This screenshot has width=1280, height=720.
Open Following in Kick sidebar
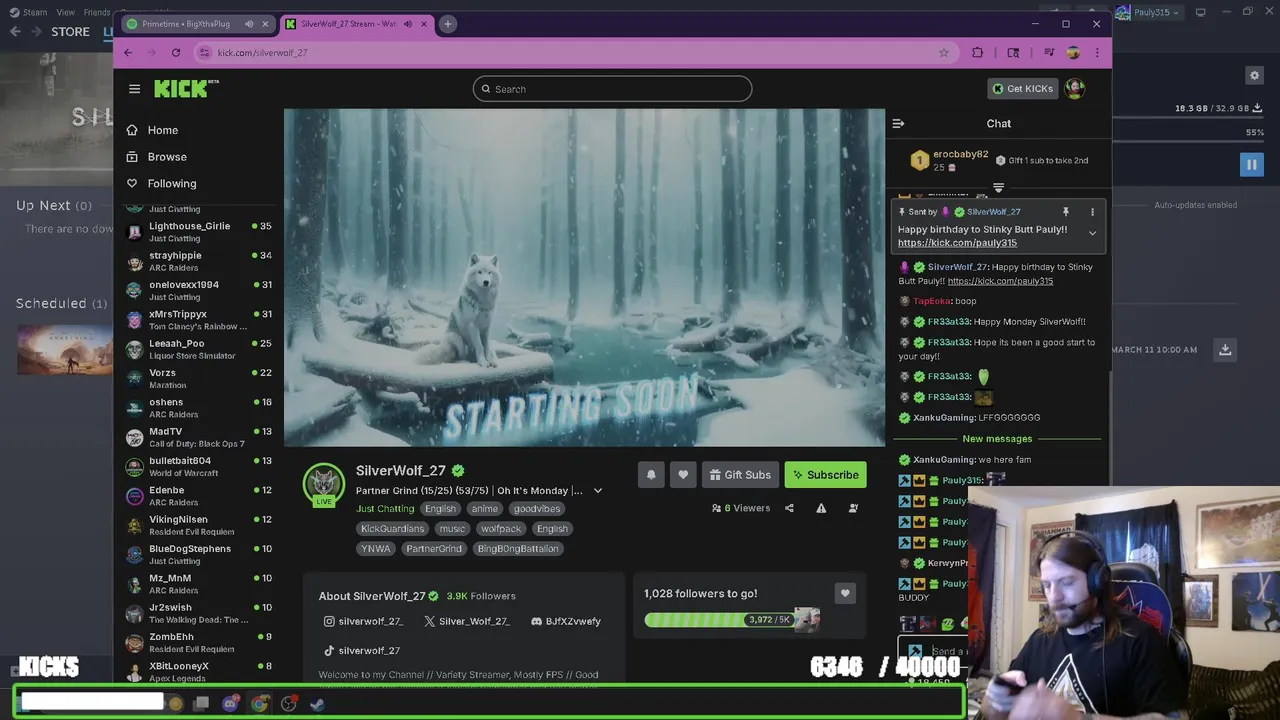161,184
